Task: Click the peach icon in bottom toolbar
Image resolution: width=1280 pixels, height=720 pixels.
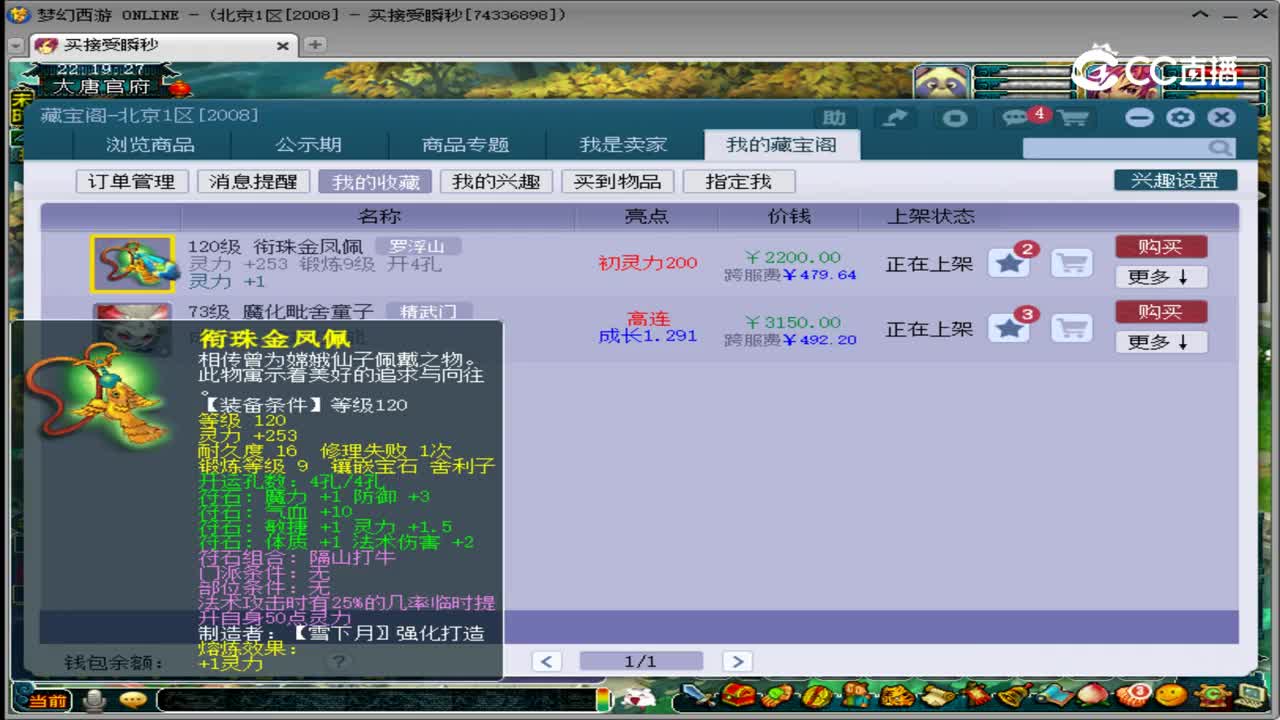Action: [x=1093, y=695]
